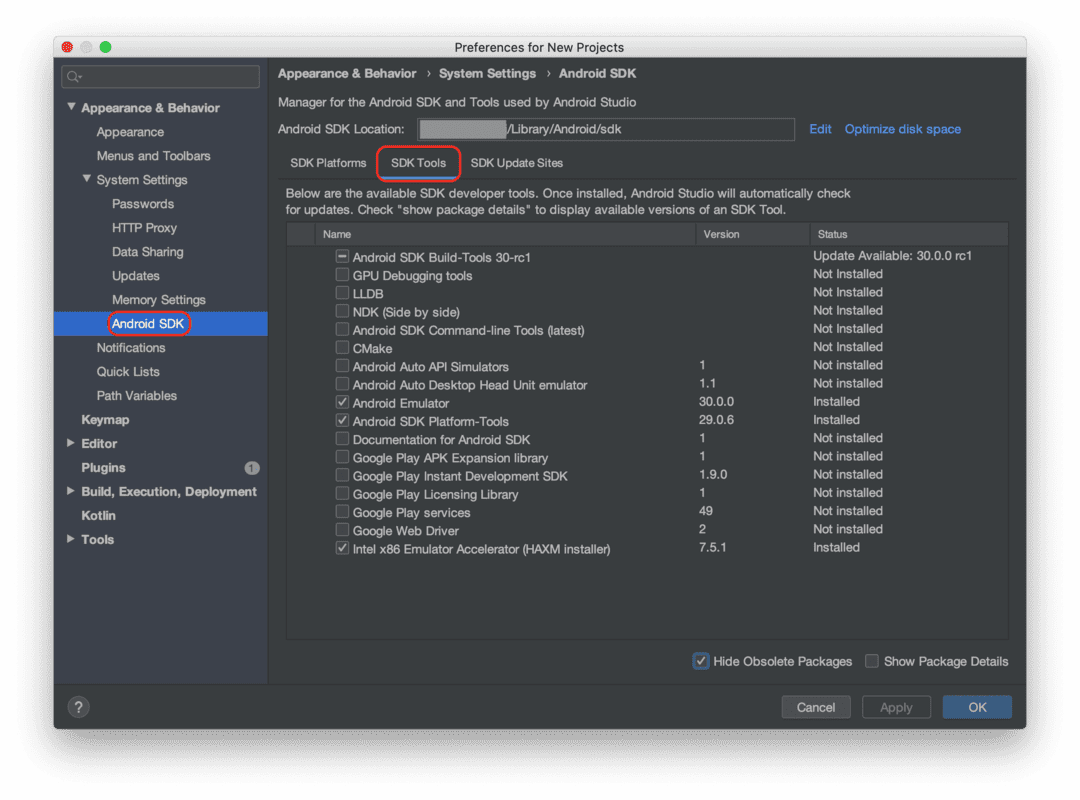The width and height of the screenshot is (1080, 800).
Task: Expand the Tools section
Action: [x=71, y=539]
